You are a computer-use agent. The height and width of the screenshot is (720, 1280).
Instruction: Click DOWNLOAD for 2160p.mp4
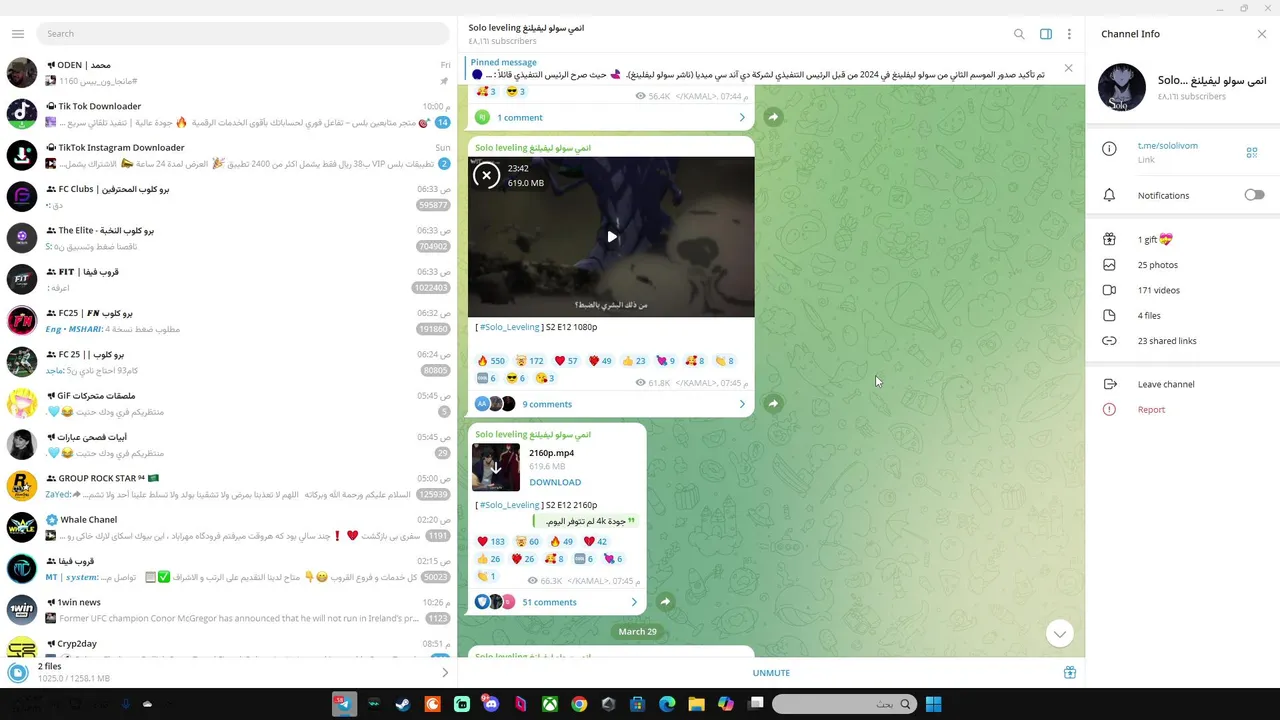[x=555, y=482]
